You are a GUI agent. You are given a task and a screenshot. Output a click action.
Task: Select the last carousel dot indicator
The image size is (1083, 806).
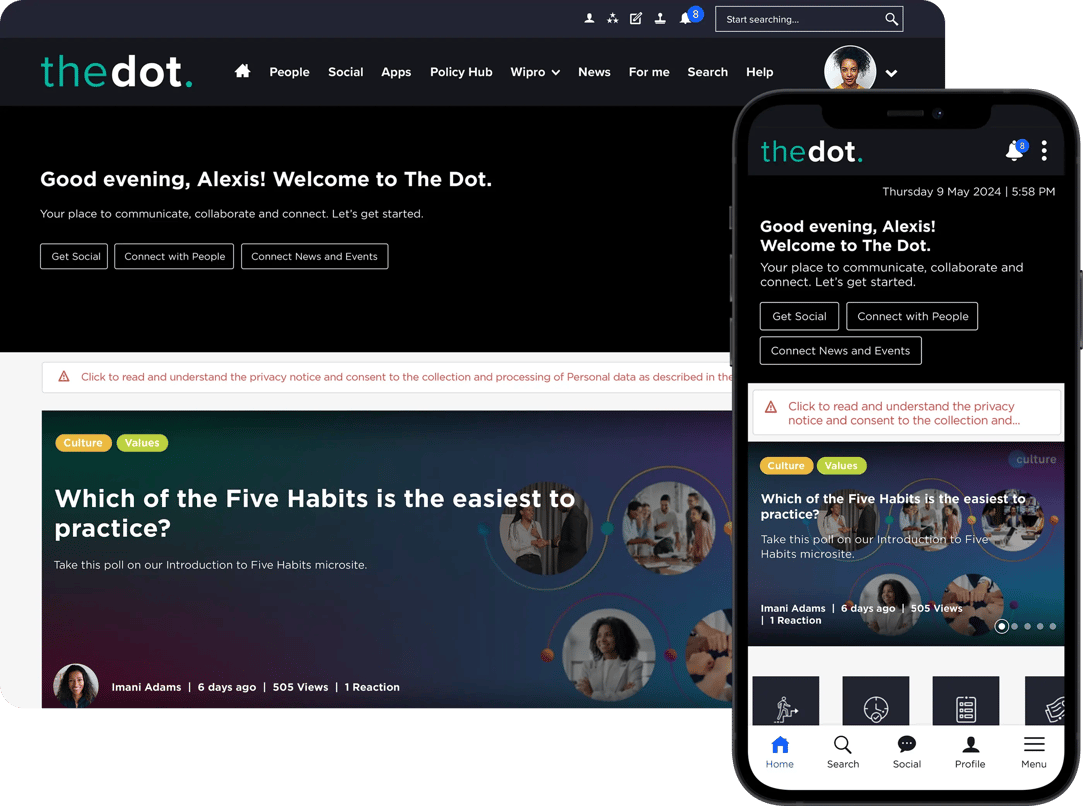[1053, 626]
